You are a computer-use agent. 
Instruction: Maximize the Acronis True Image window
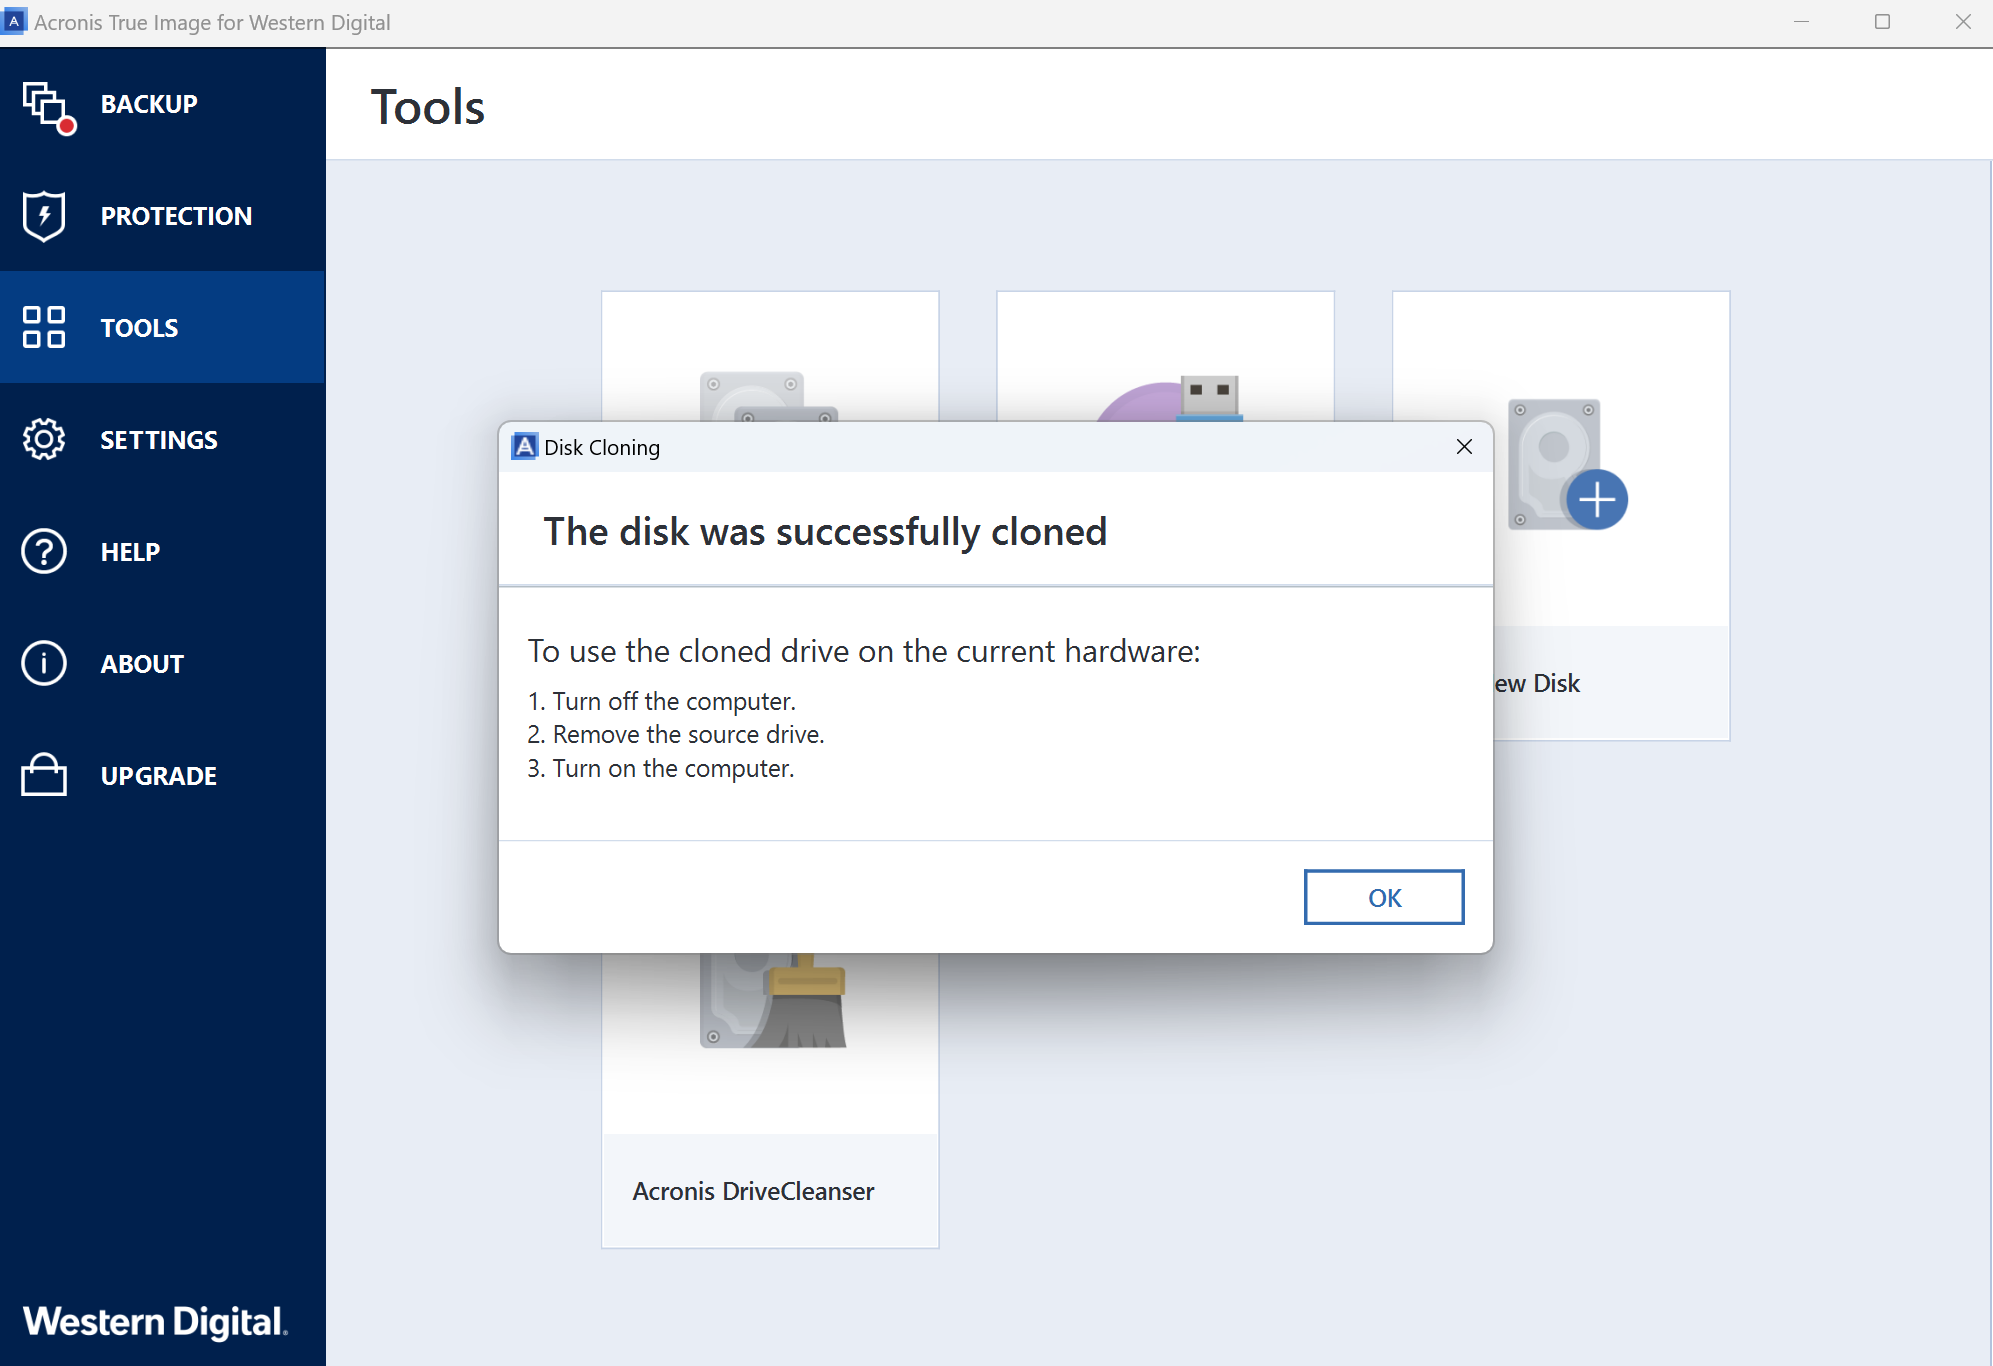click(x=1882, y=22)
